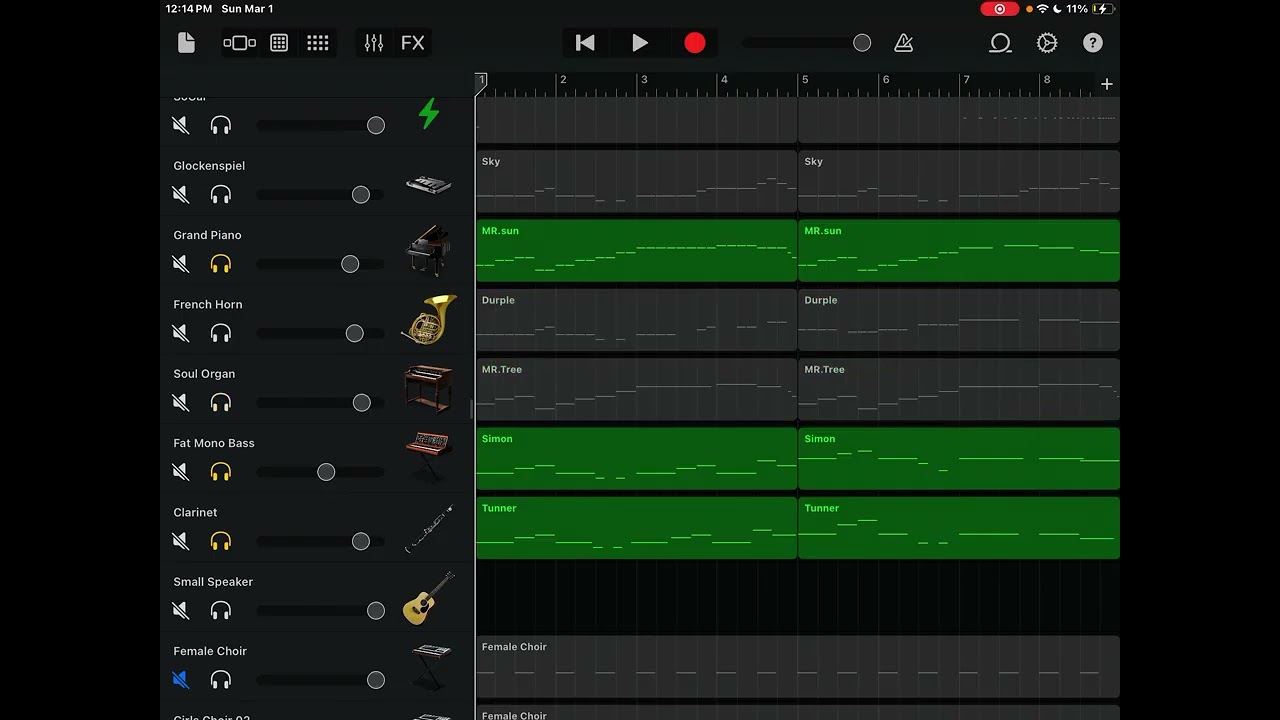Mute the Small Speaker track

point(181,611)
